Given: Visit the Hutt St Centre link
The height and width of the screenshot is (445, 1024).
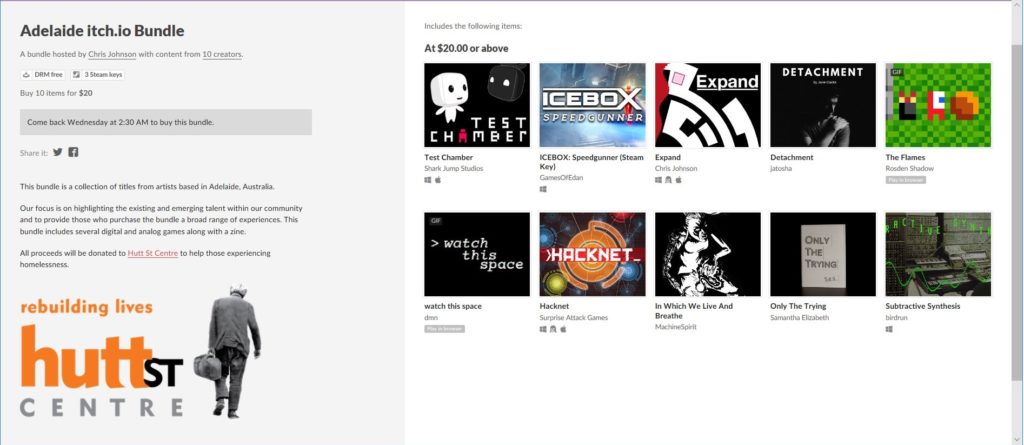Looking at the screenshot, I should (153, 253).
